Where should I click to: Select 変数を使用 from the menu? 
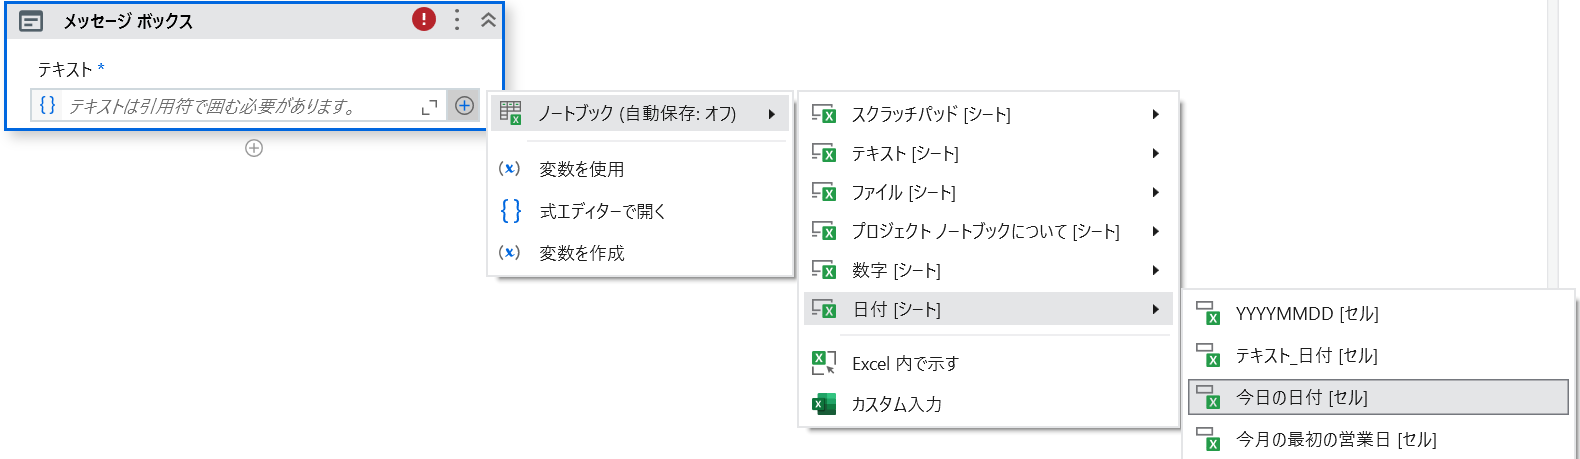pos(581,169)
